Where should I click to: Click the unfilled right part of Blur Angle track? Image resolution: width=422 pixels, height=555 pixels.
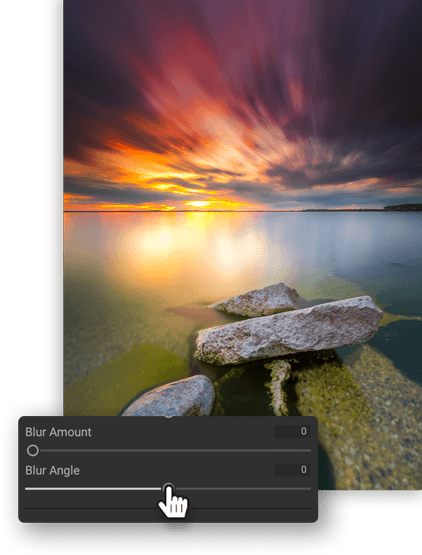click(x=243, y=489)
